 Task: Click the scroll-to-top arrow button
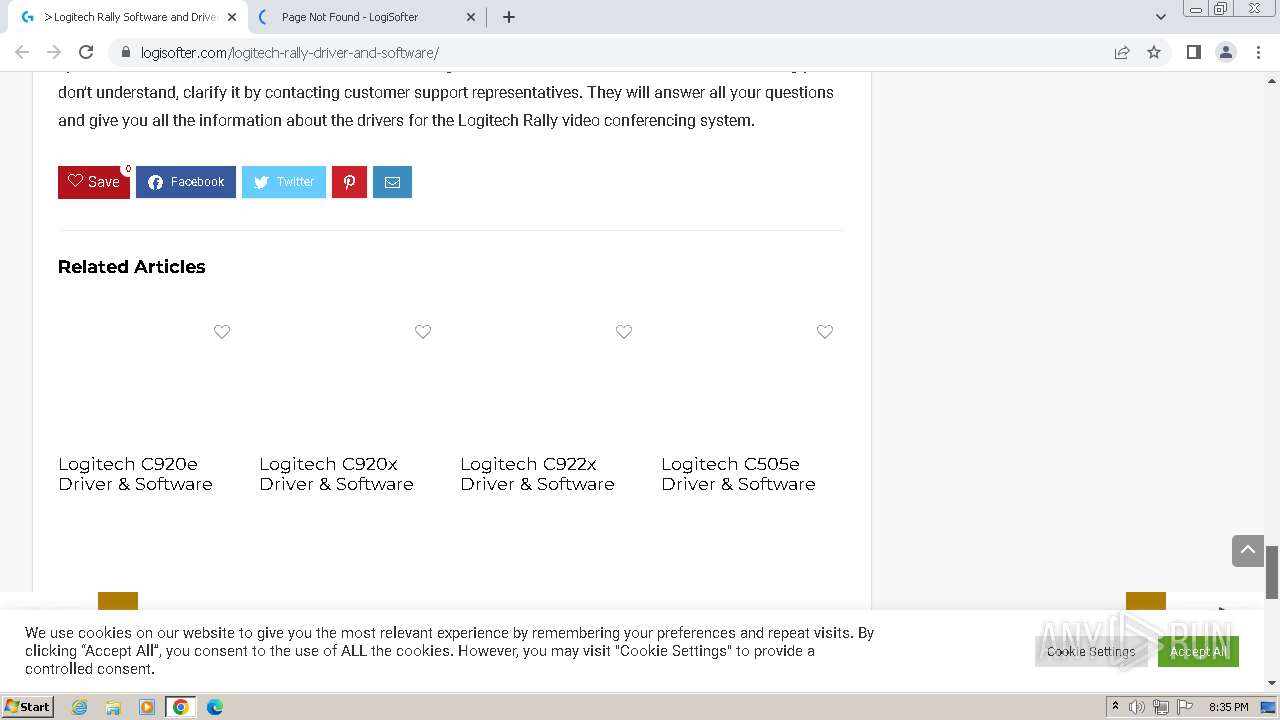point(1248,551)
